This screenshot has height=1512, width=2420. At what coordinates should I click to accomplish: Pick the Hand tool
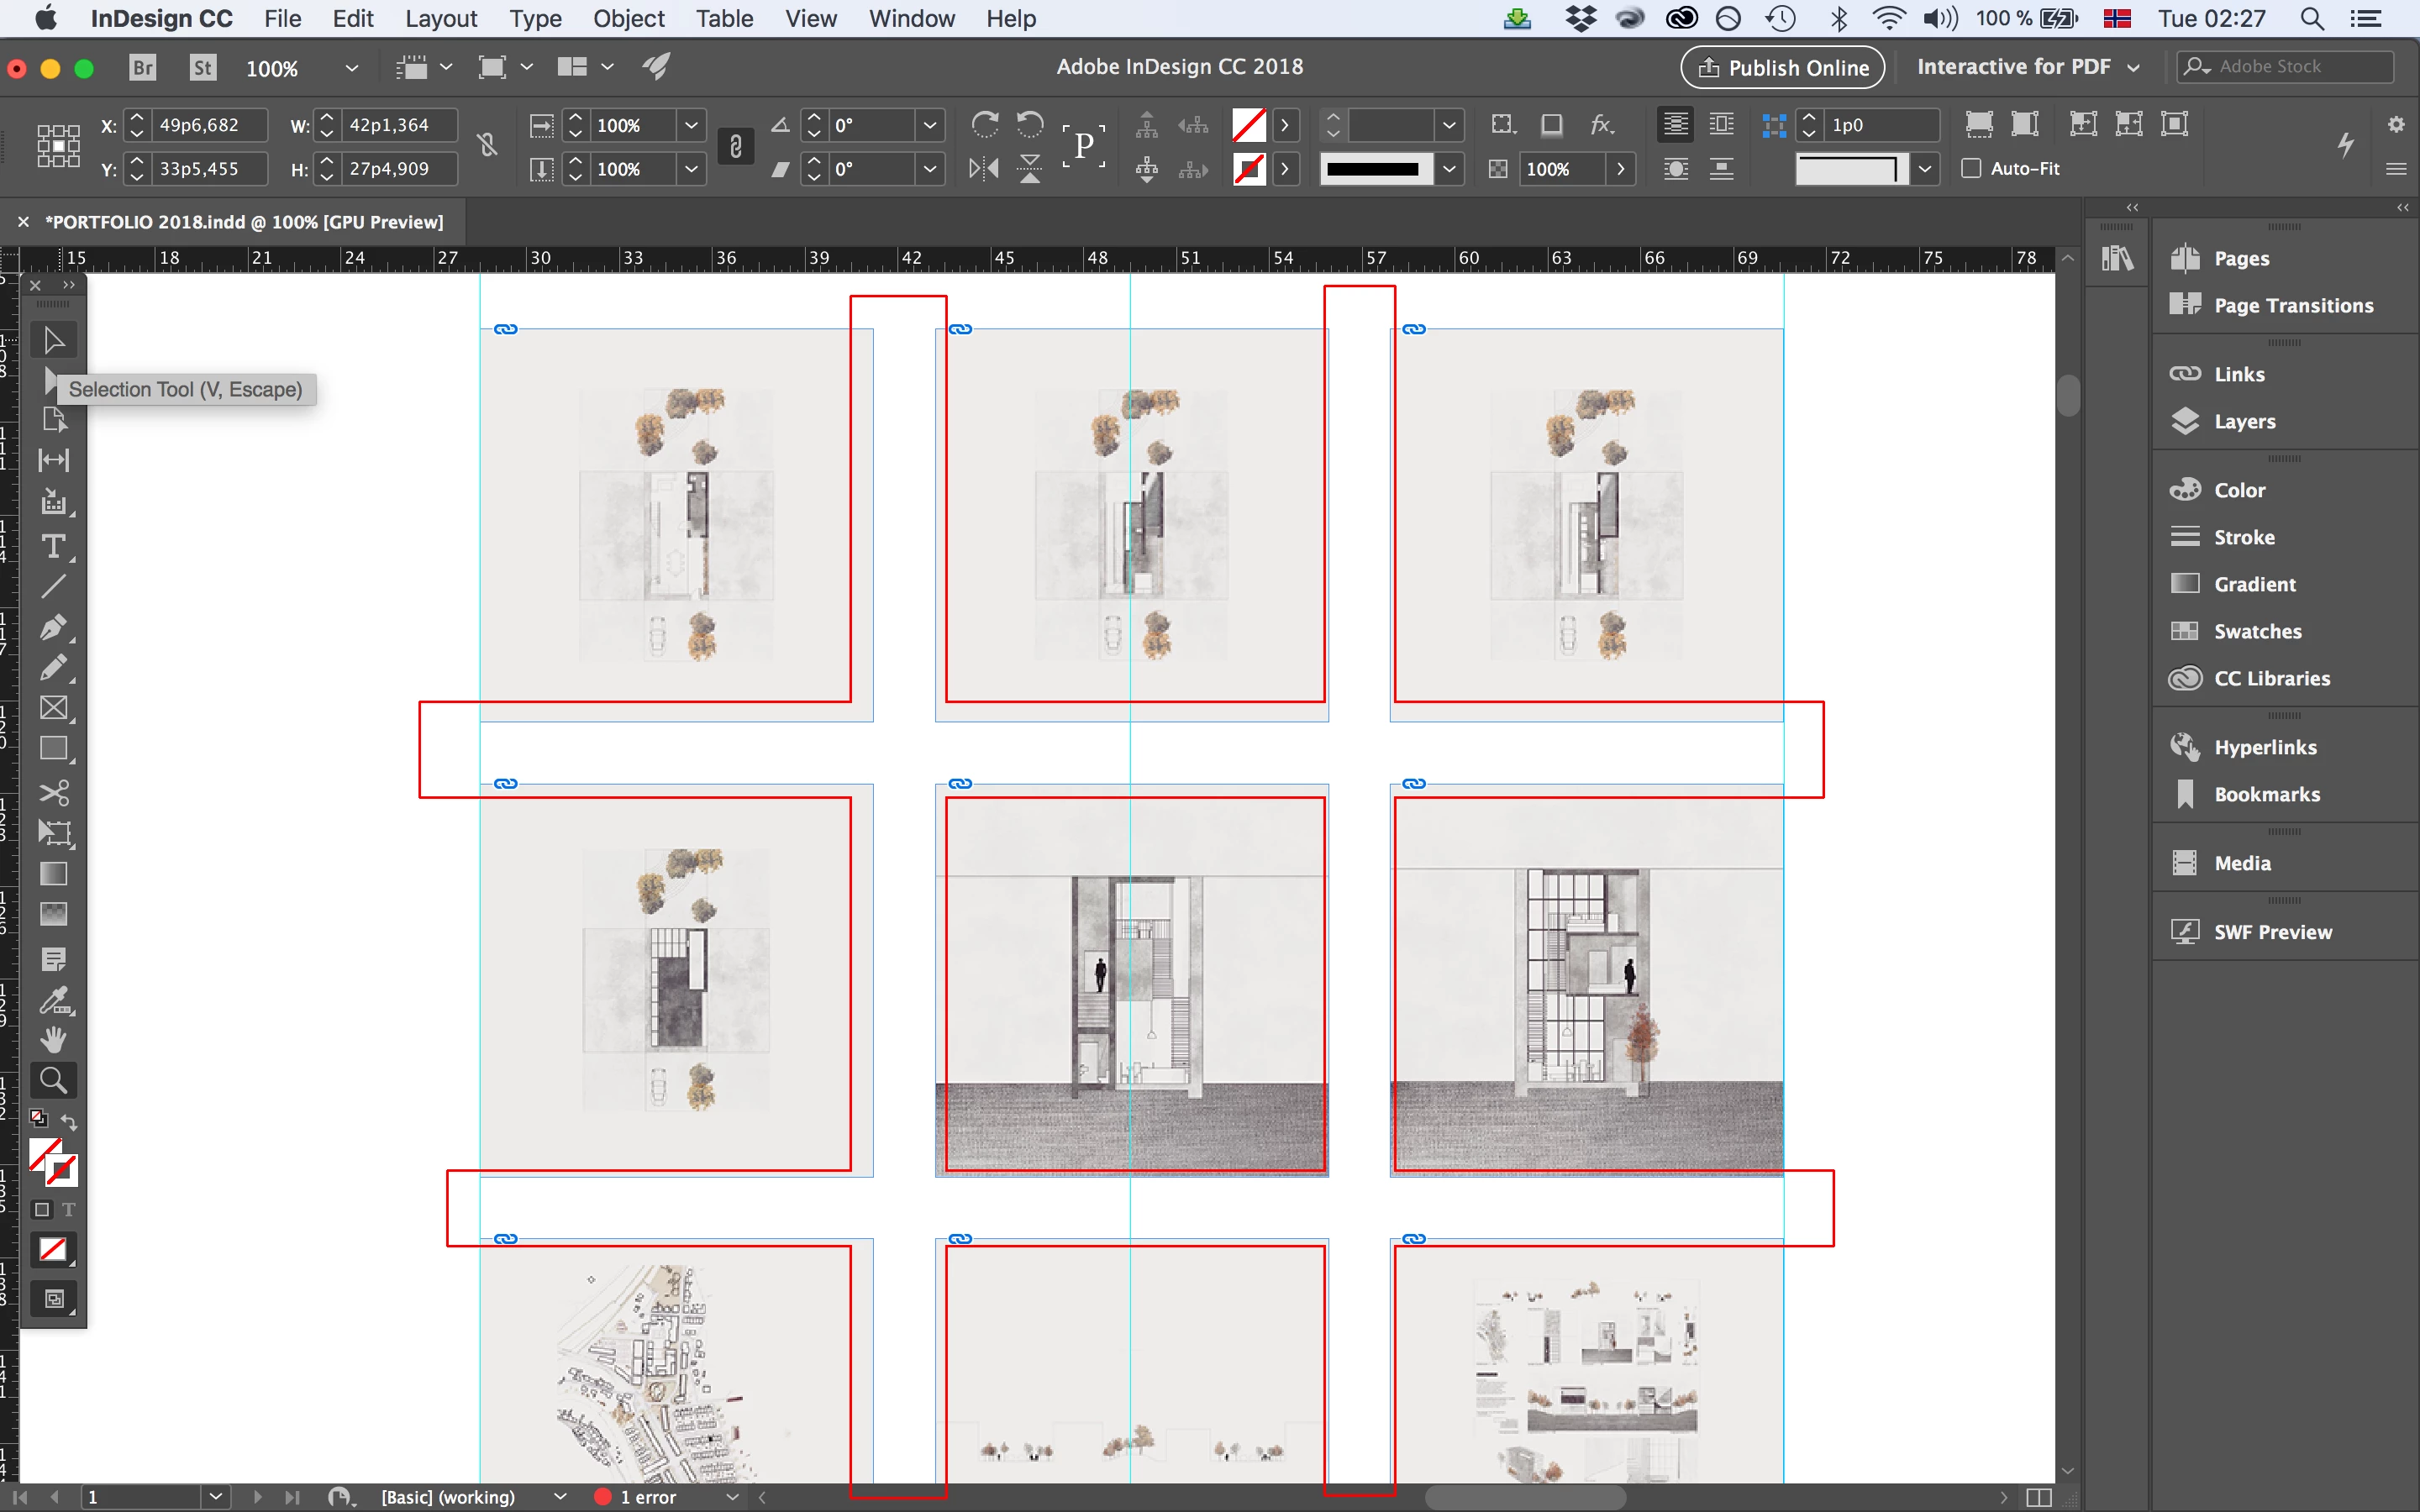point(53,1040)
